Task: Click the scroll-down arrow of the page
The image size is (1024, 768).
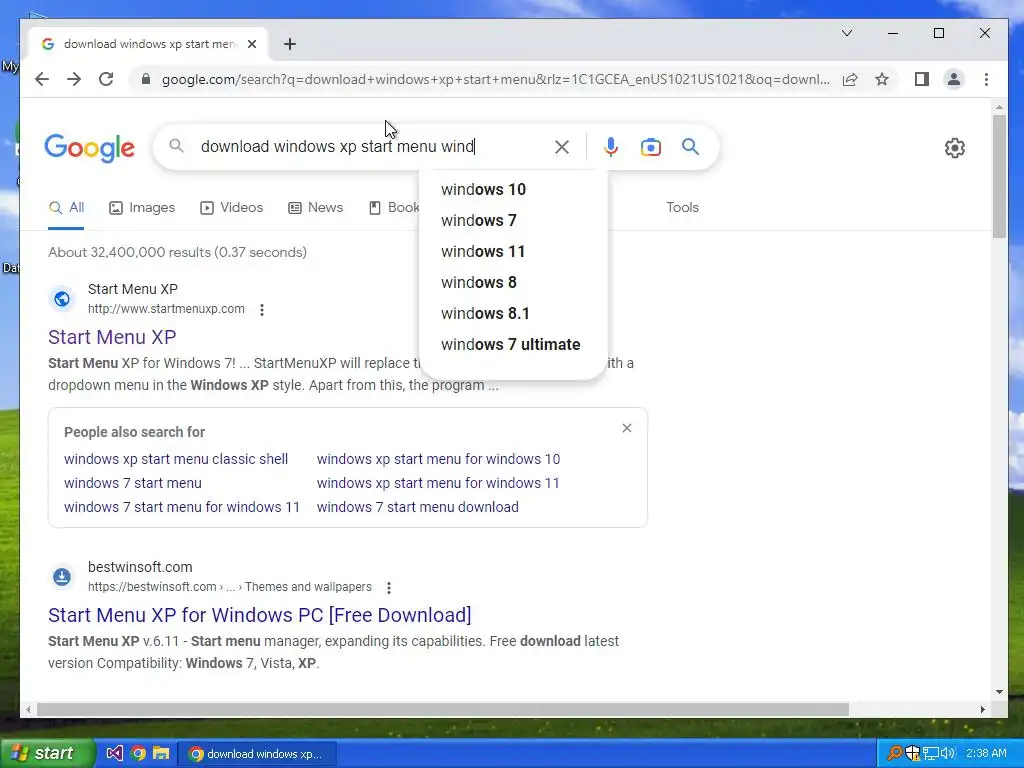Action: (999, 692)
